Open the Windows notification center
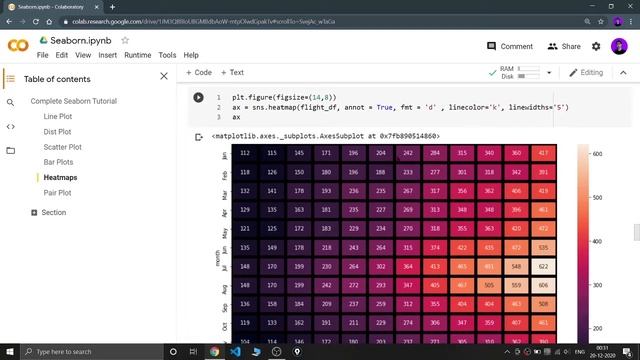 [627, 351]
